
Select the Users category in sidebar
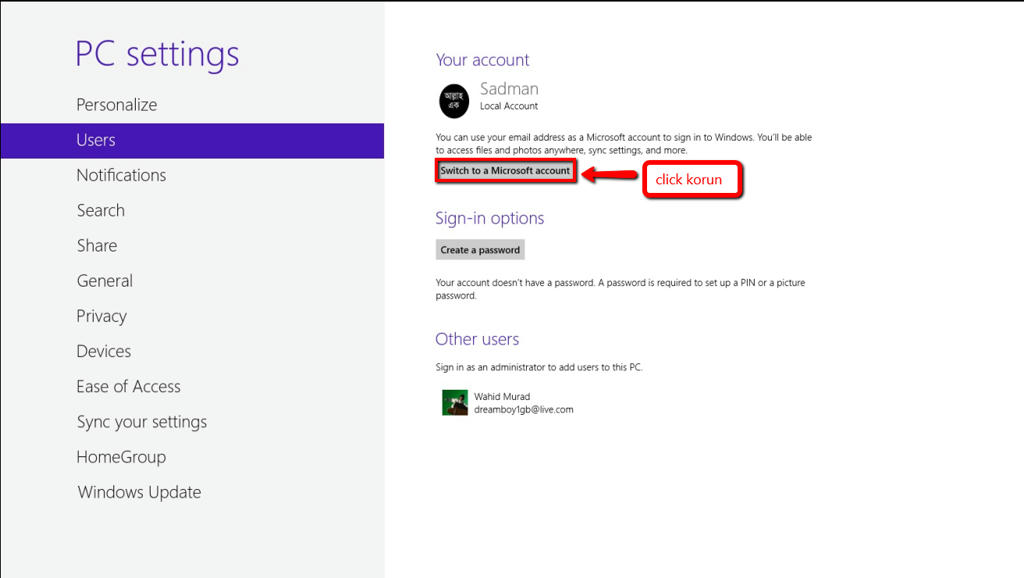[96, 140]
